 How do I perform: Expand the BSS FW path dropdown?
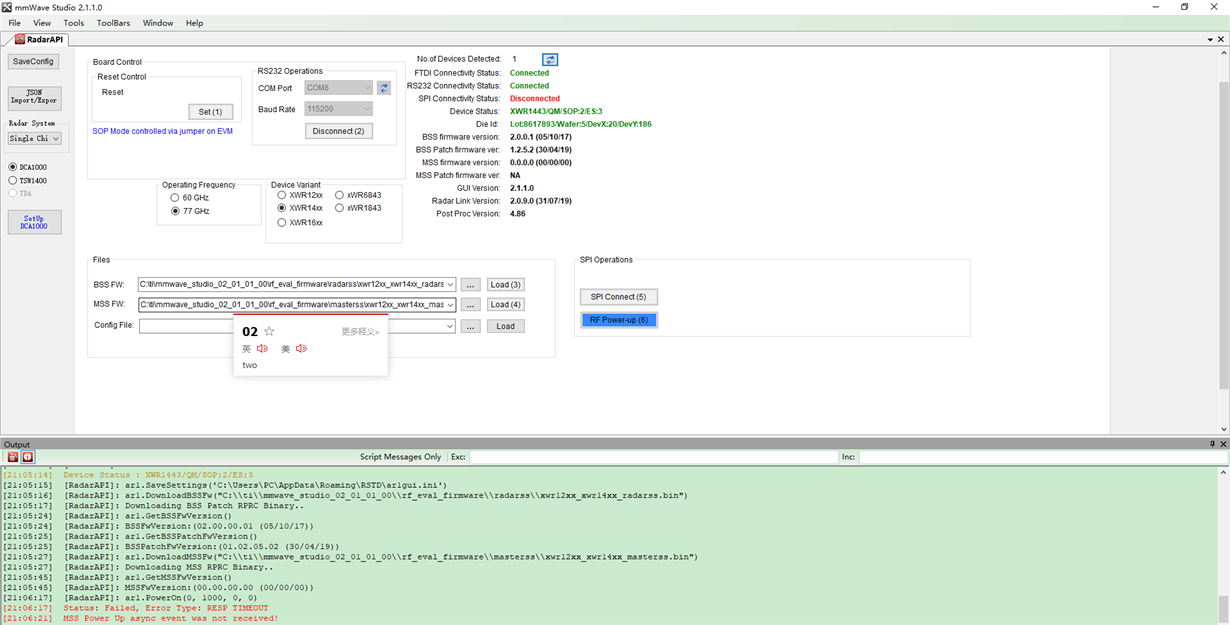pos(451,285)
